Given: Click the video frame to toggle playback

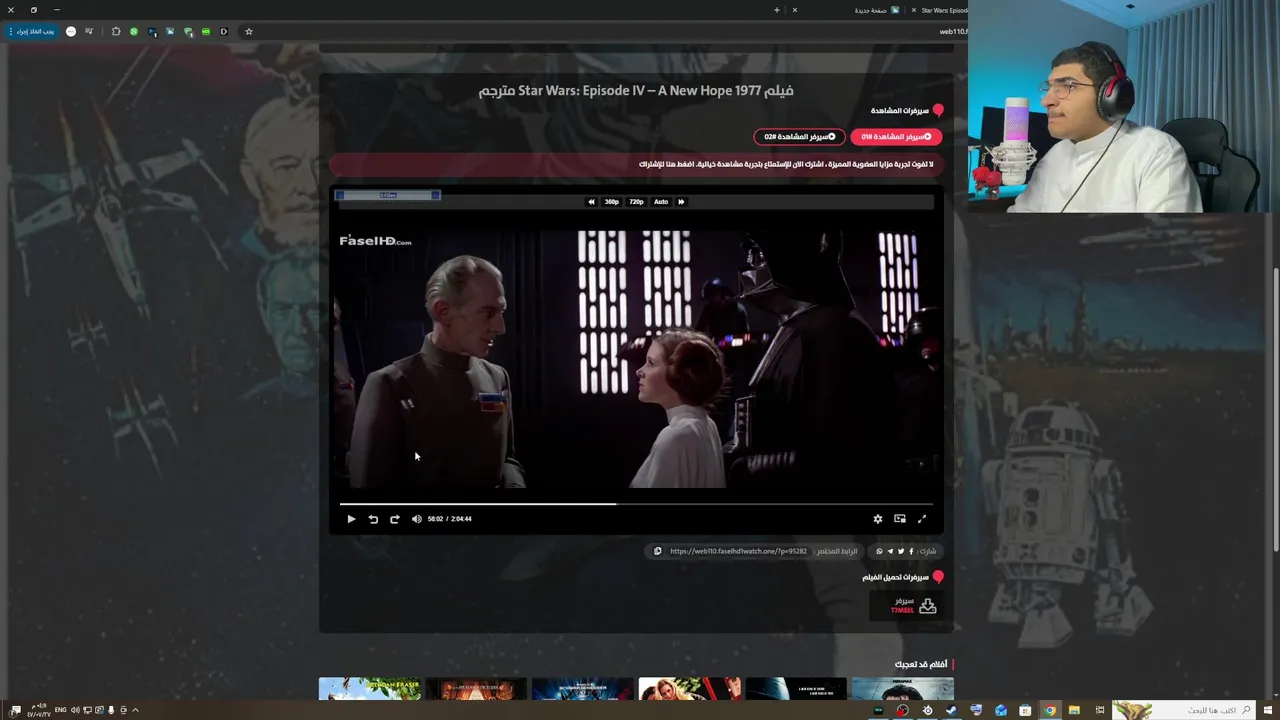Looking at the screenshot, I should pos(636,360).
